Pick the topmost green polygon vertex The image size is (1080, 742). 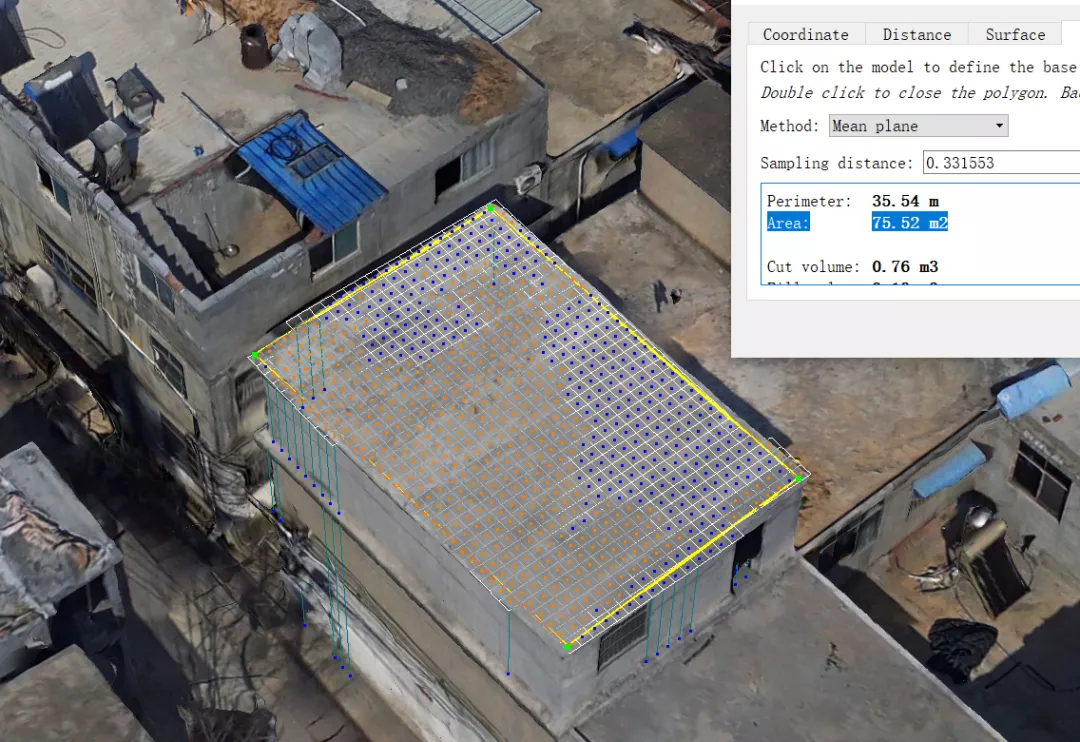[490, 208]
